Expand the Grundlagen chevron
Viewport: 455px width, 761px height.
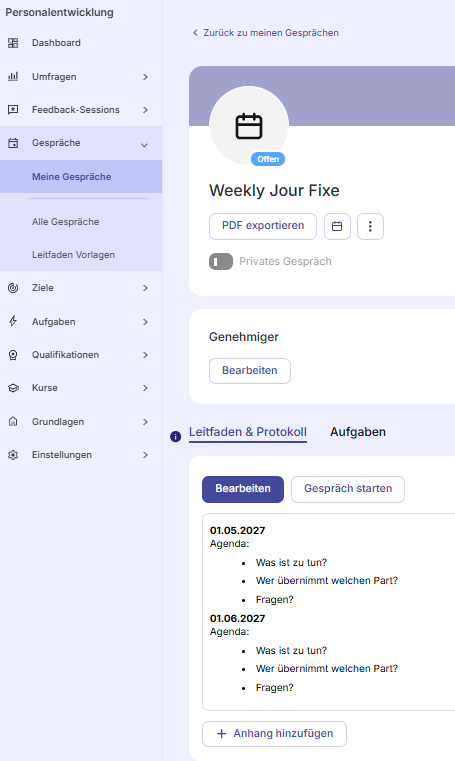coord(145,422)
